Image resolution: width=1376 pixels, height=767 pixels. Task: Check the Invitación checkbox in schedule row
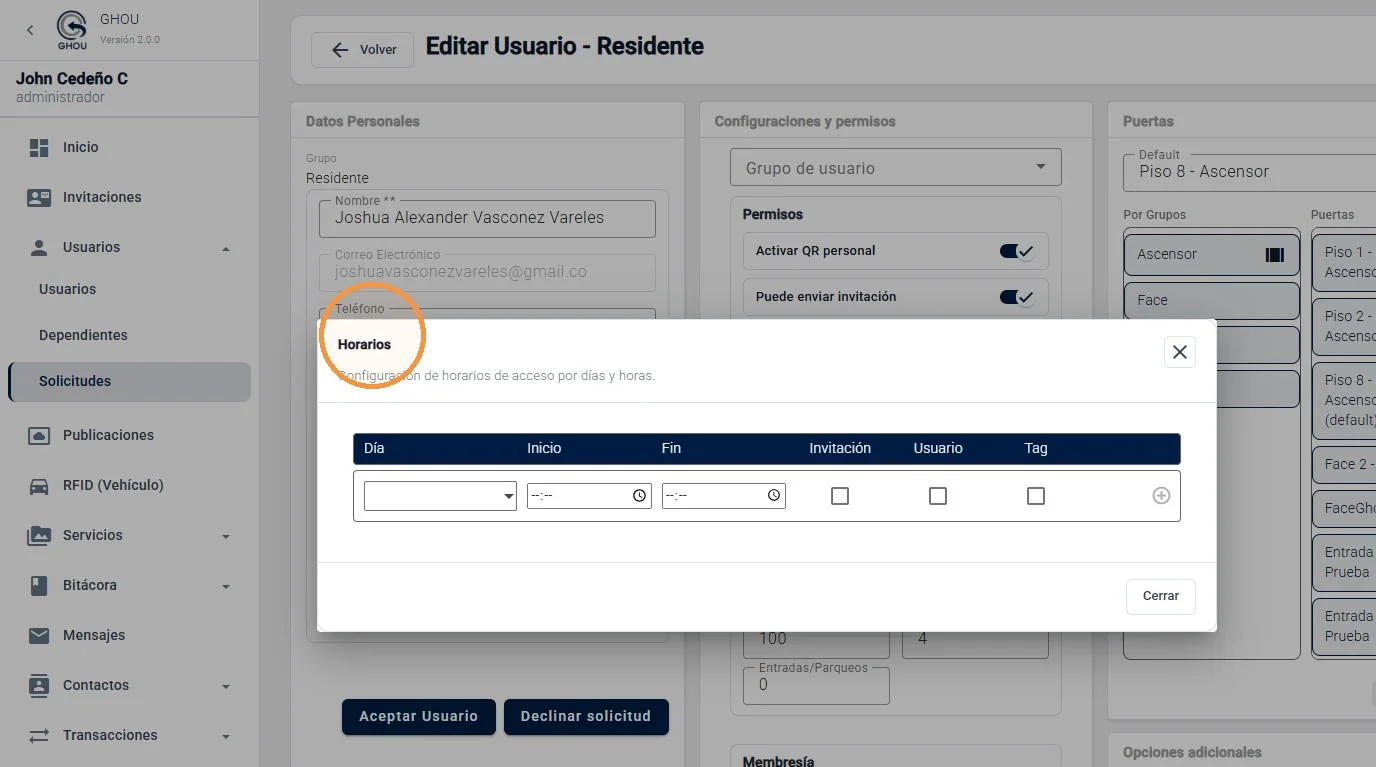pyautogui.click(x=840, y=496)
